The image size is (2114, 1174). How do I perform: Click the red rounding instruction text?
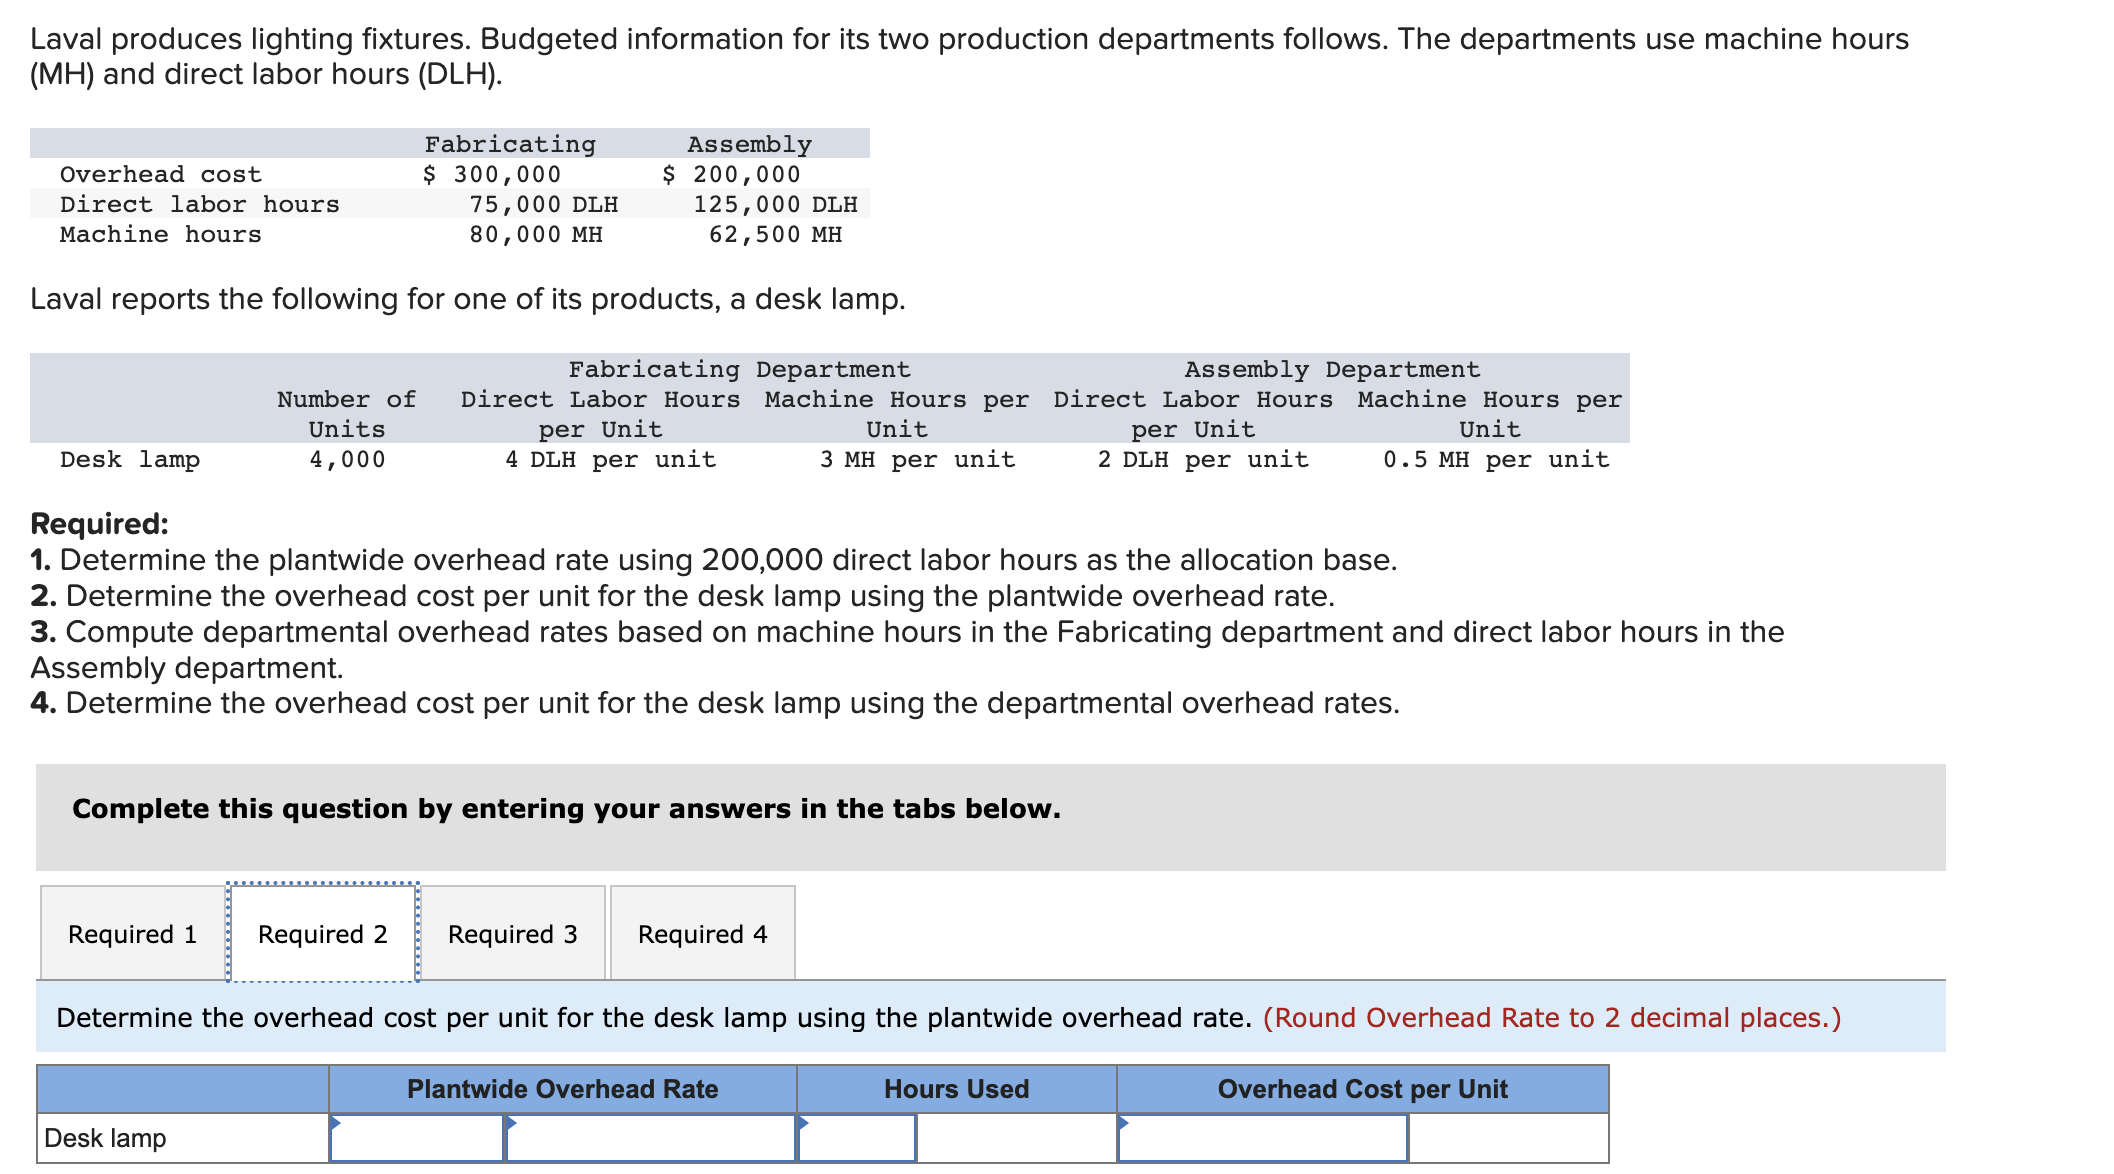[1551, 1018]
